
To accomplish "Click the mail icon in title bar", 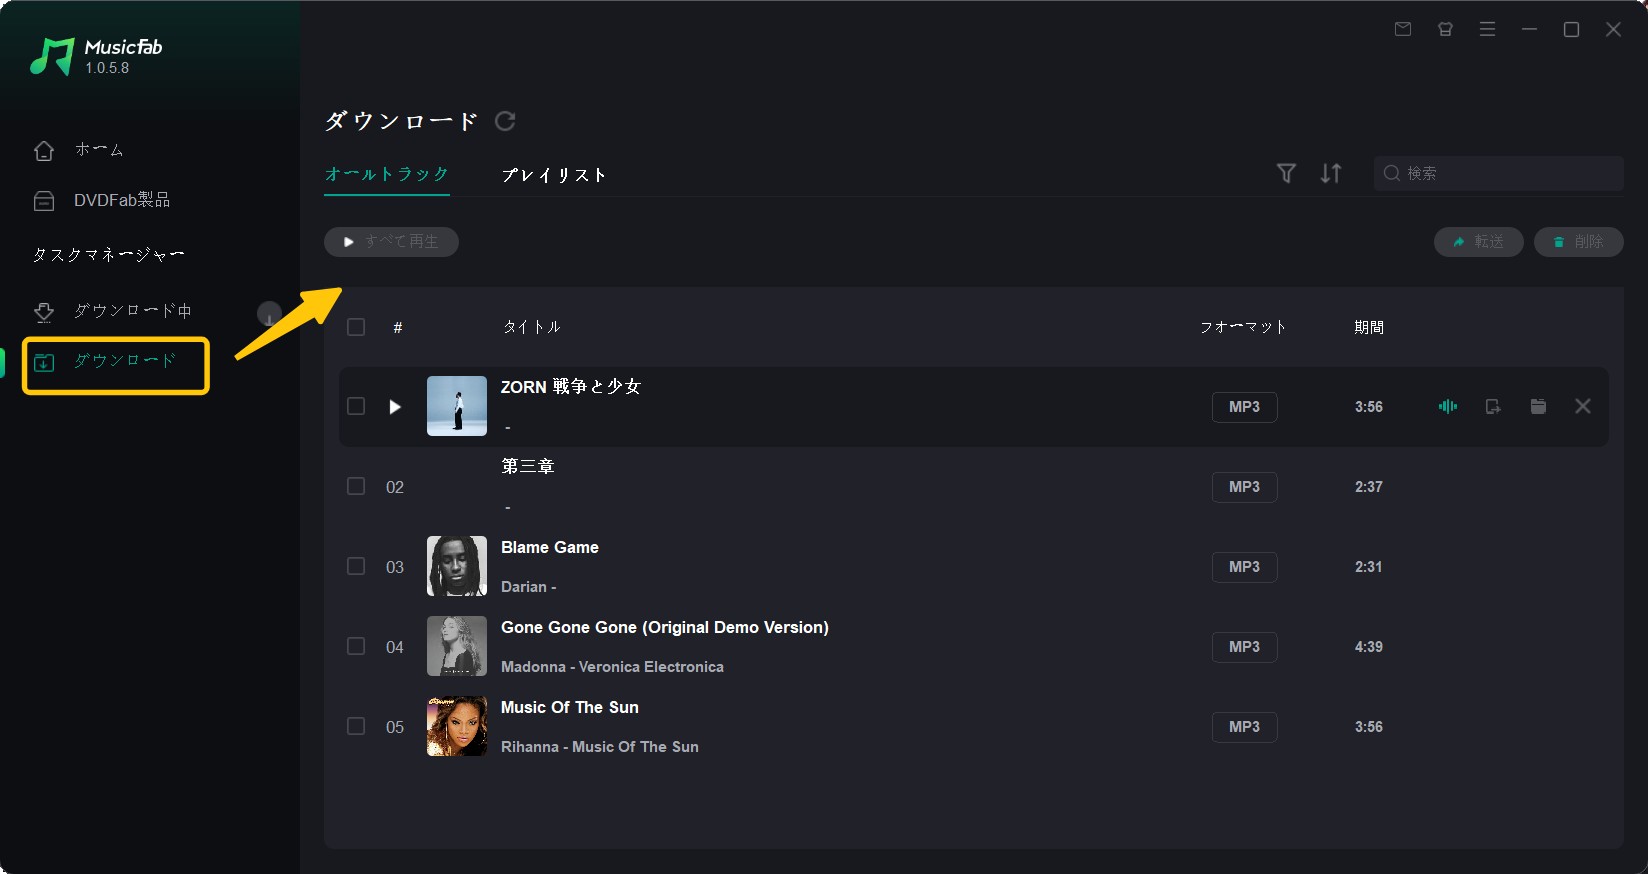I will [1403, 29].
